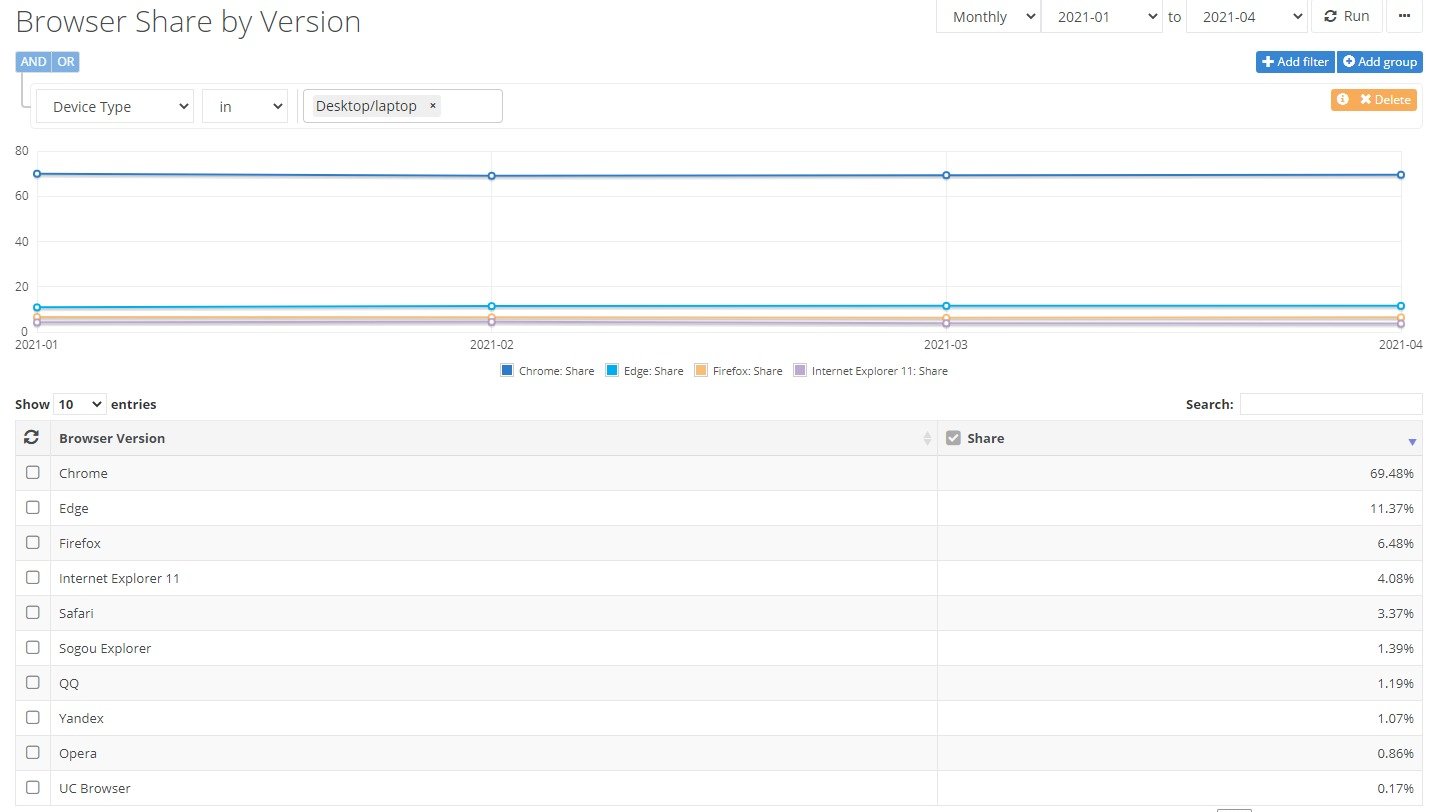
Task: Check the UC Browser row checkbox
Action: [33, 787]
